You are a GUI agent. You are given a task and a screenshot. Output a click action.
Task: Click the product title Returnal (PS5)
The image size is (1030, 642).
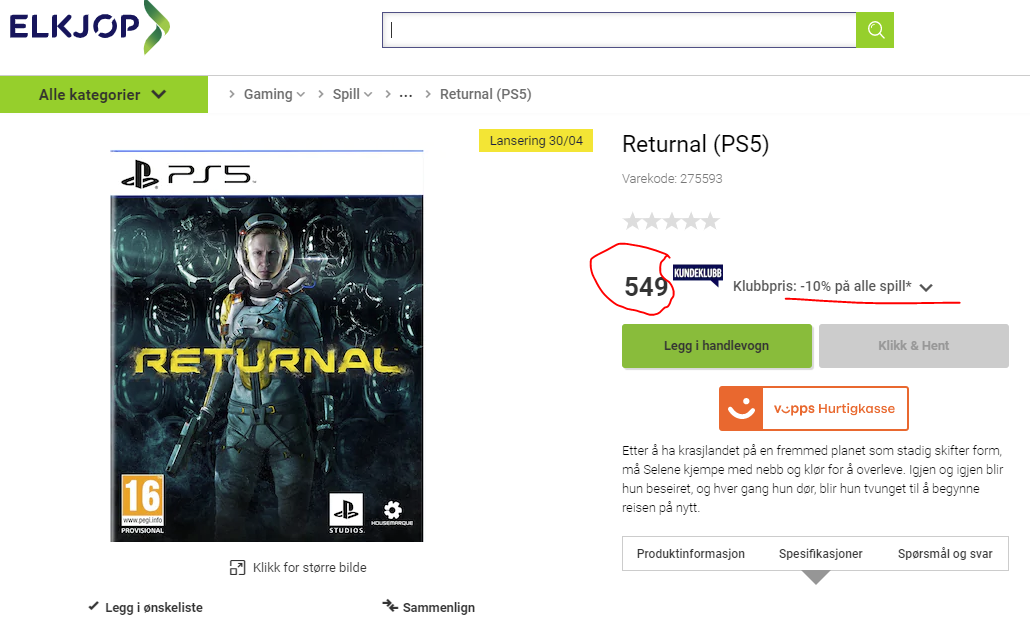point(696,144)
